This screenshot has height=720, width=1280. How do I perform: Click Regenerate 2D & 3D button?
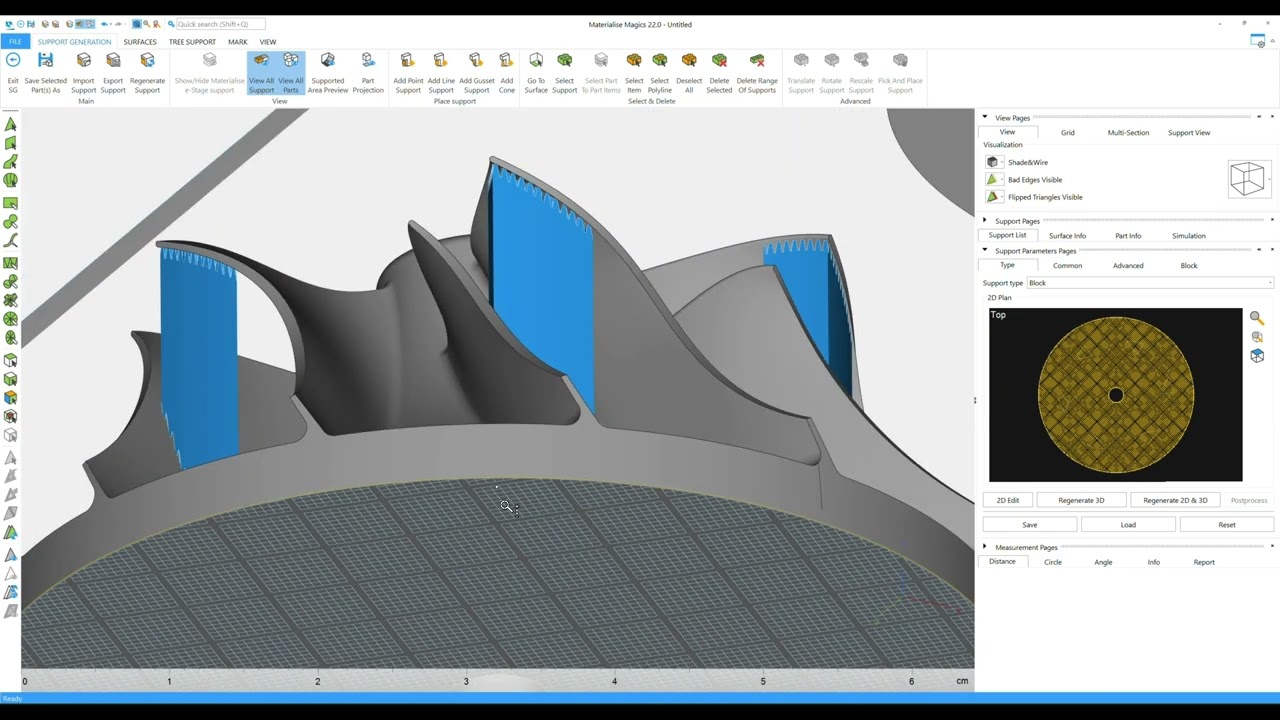(1175, 500)
